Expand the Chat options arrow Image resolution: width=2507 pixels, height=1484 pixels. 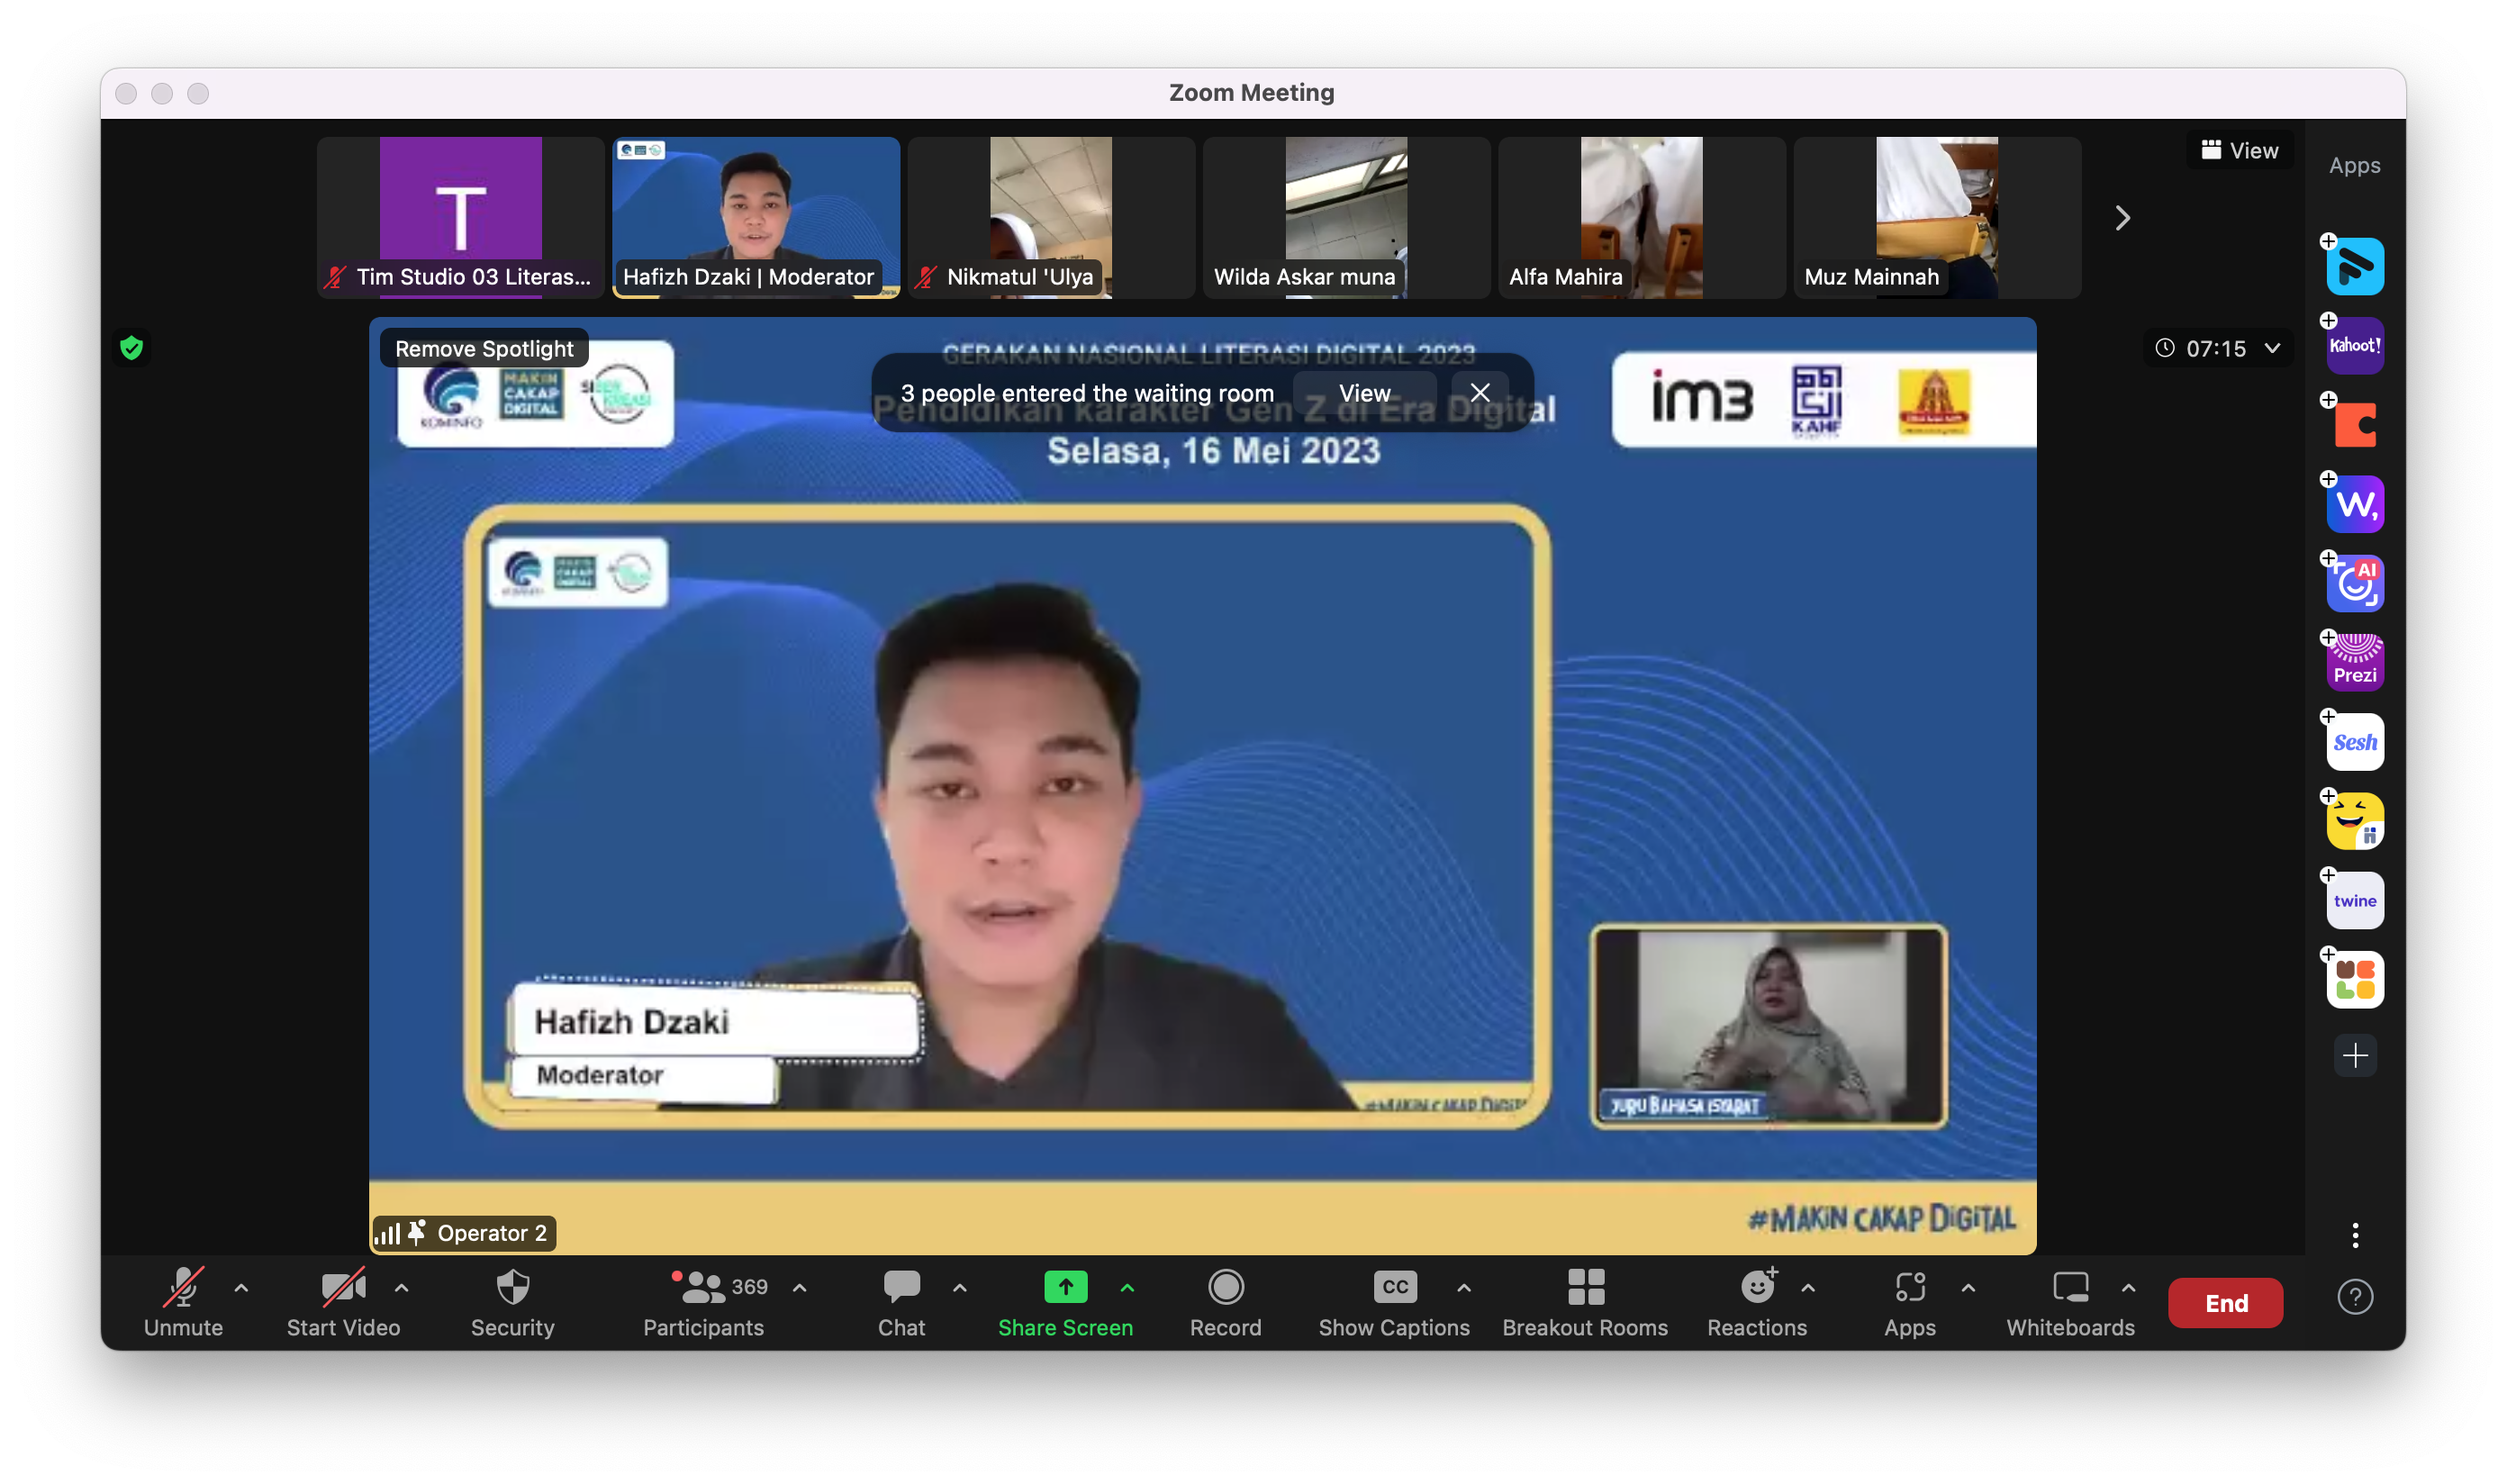(x=960, y=1288)
